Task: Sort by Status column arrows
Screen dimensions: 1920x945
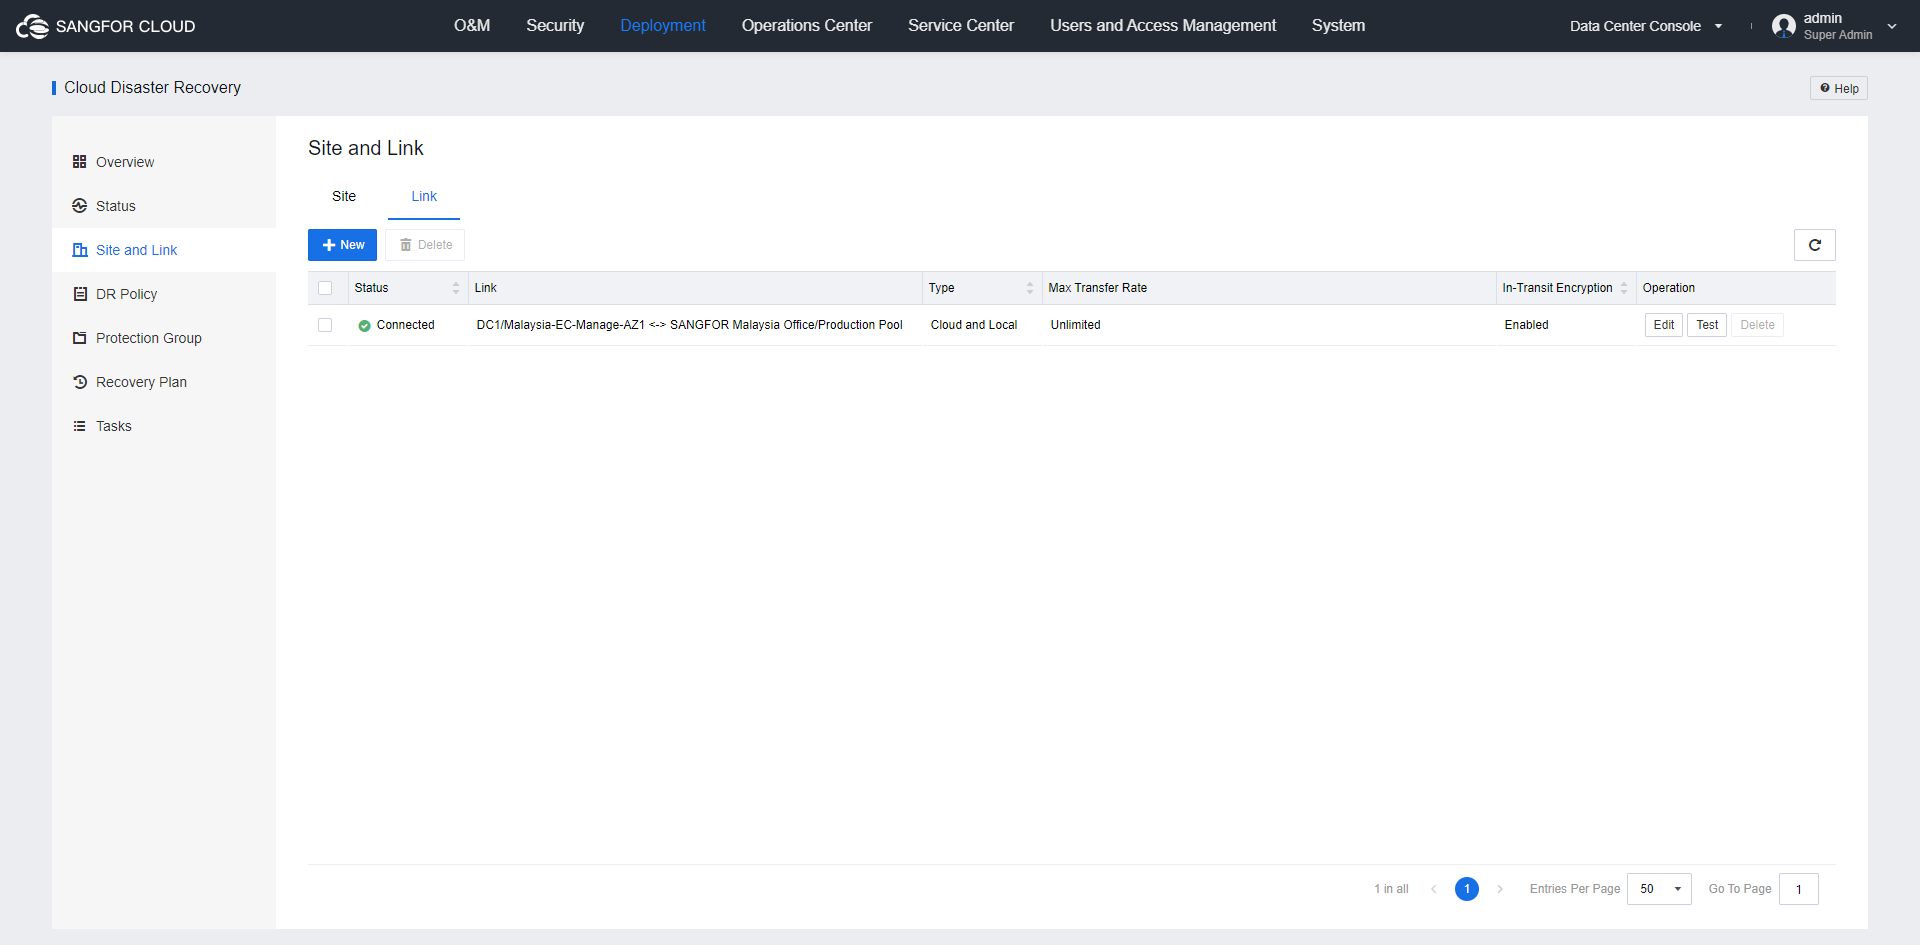Action: pos(456,288)
